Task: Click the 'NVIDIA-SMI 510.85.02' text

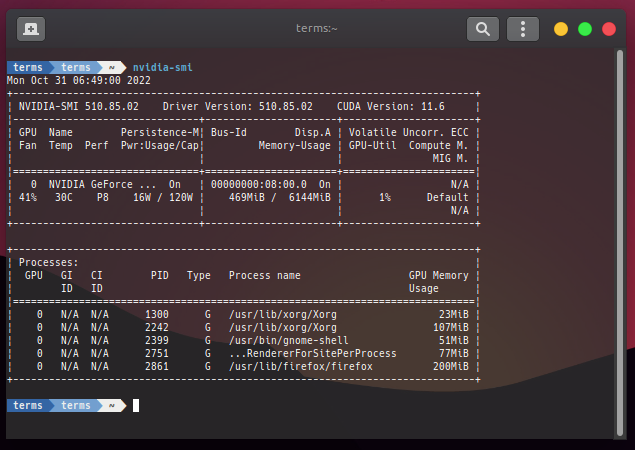Action: tap(79, 106)
